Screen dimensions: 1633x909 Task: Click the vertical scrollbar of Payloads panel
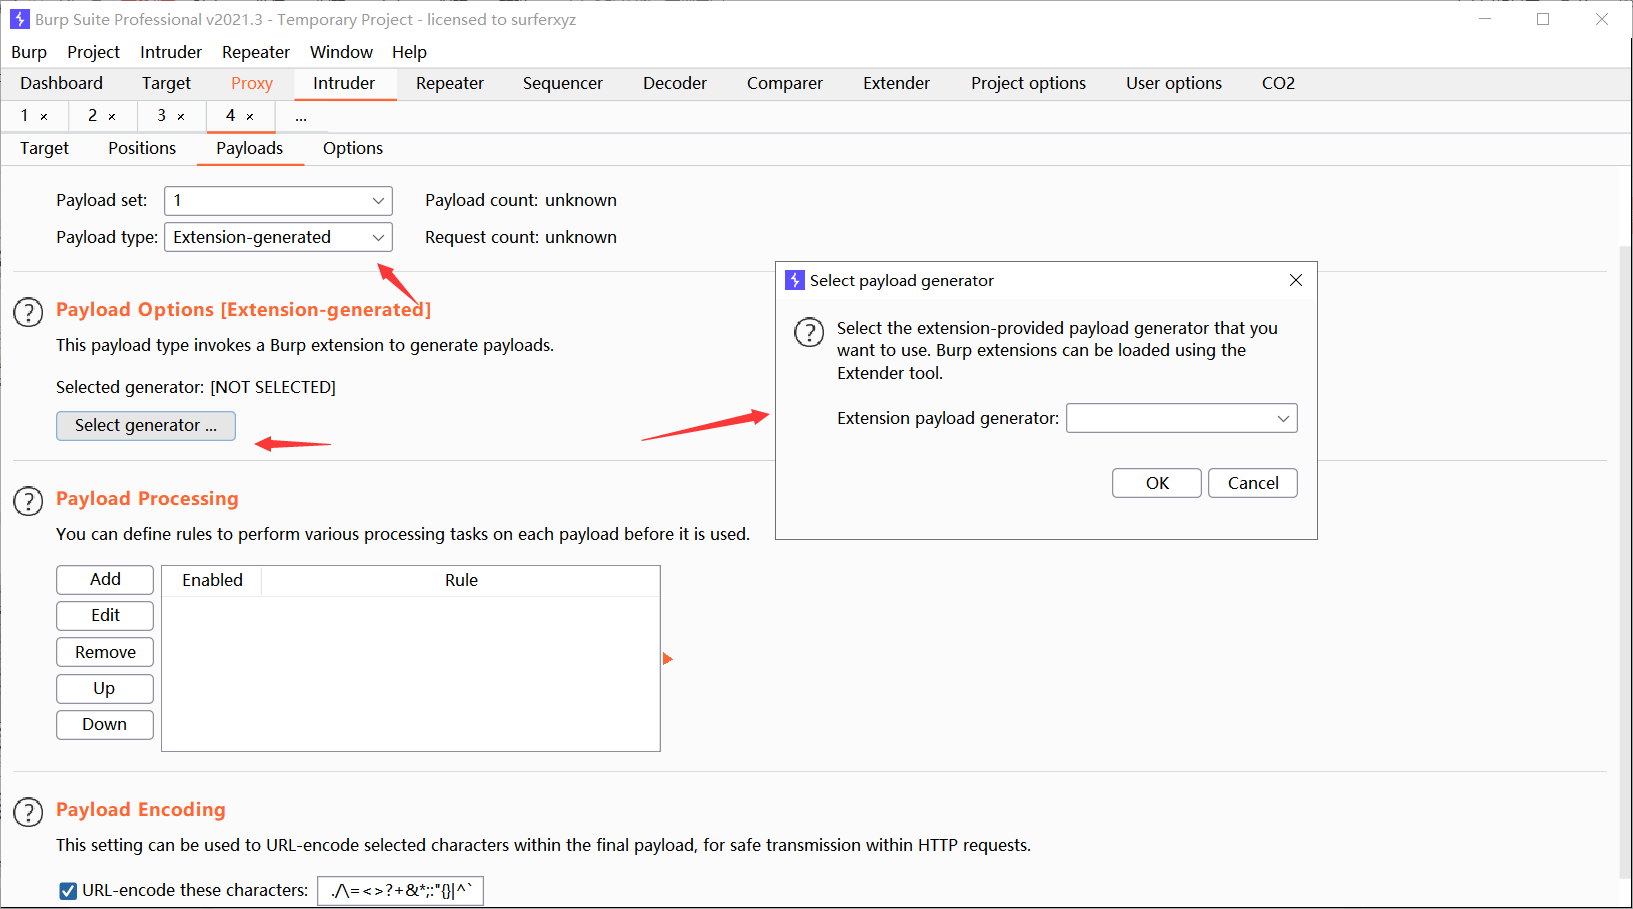pyautogui.click(x=1625, y=560)
